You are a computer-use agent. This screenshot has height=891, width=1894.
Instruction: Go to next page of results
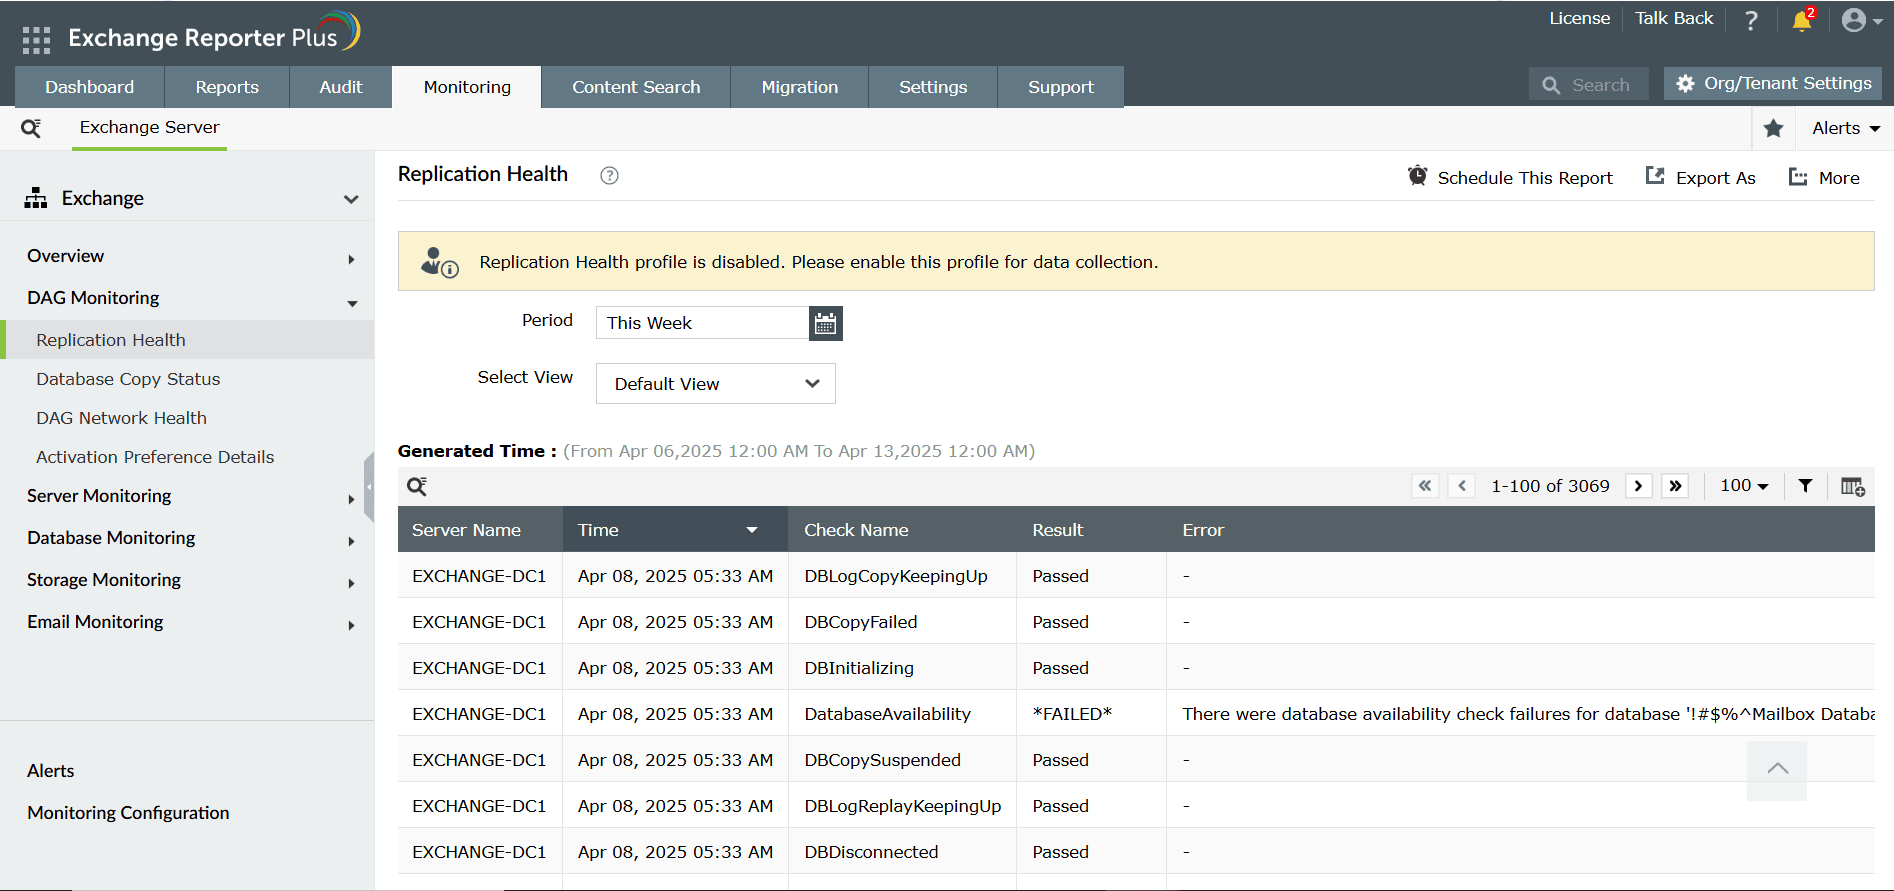[1638, 486]
